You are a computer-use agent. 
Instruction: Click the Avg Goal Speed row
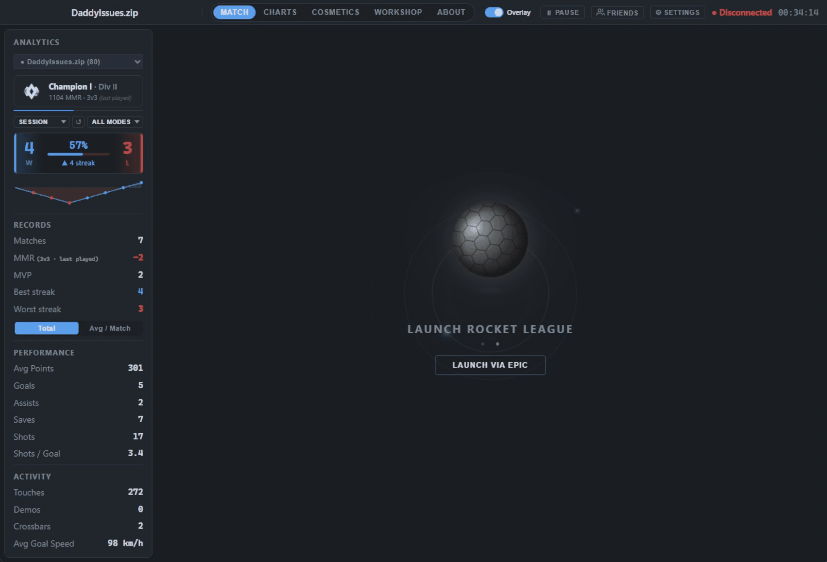point(78,543)
